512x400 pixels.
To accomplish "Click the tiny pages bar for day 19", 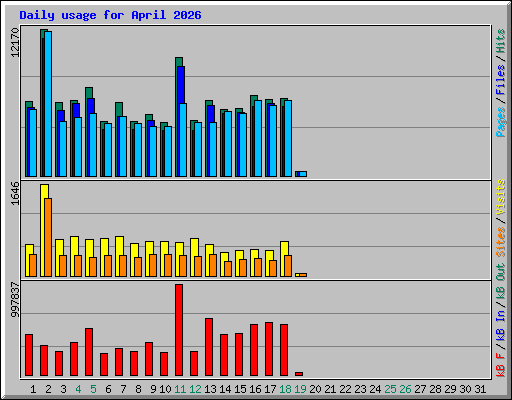I will (x=303, y=174).
